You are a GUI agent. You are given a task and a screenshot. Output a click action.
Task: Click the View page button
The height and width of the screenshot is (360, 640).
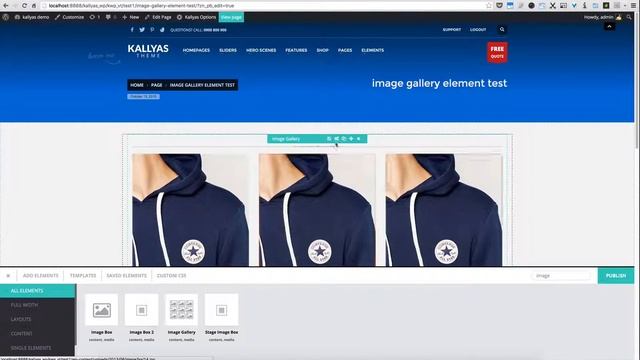231,17
